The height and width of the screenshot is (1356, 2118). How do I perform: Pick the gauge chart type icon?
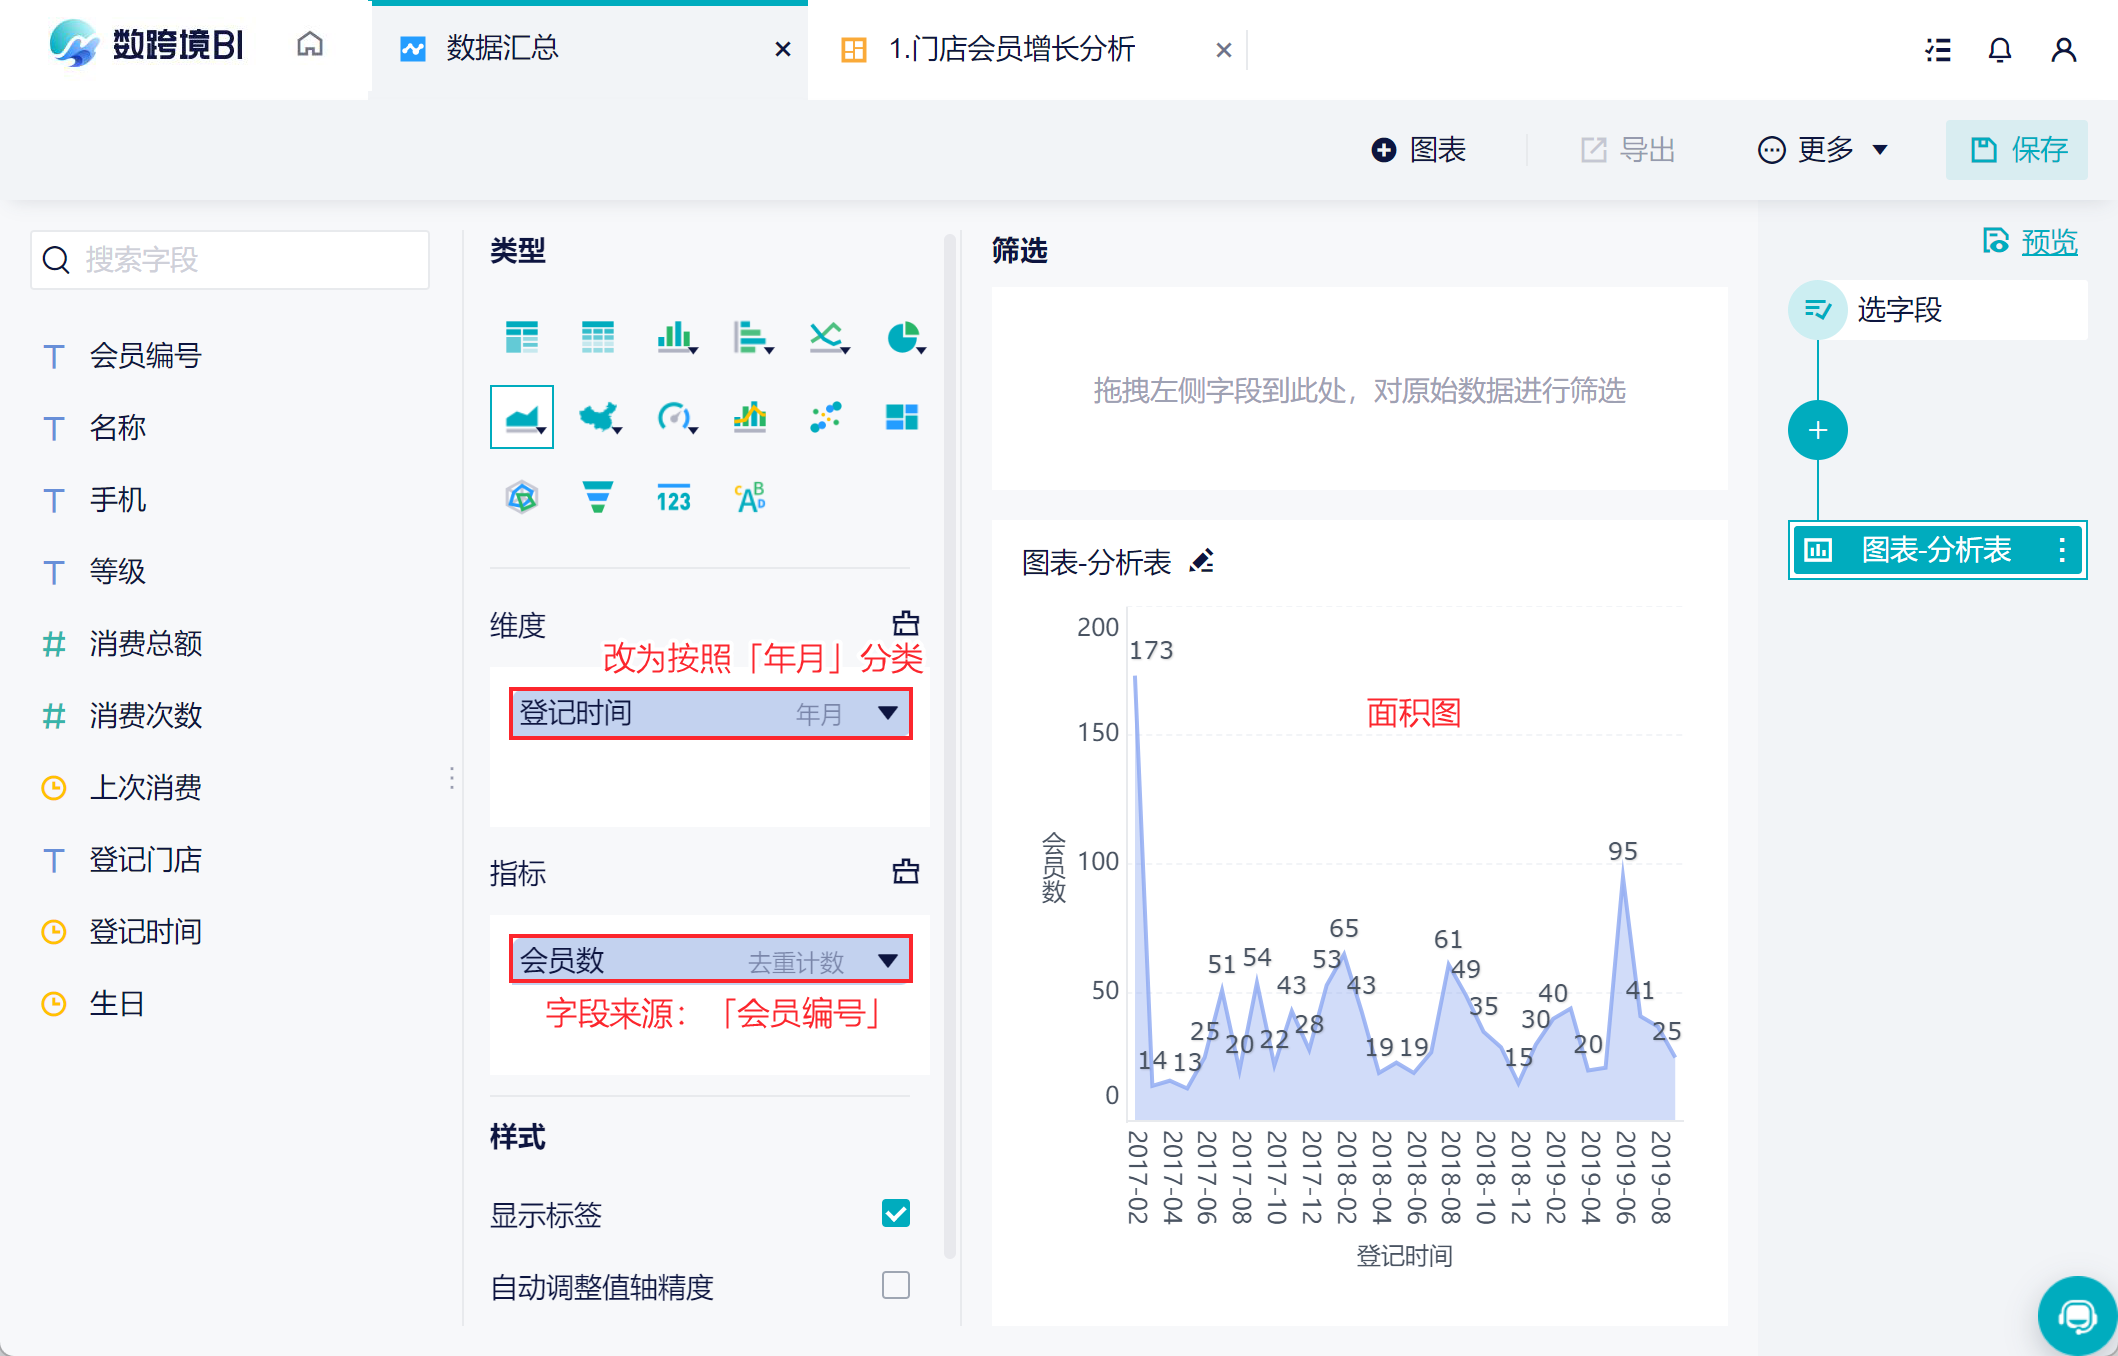tap(674, 417)
